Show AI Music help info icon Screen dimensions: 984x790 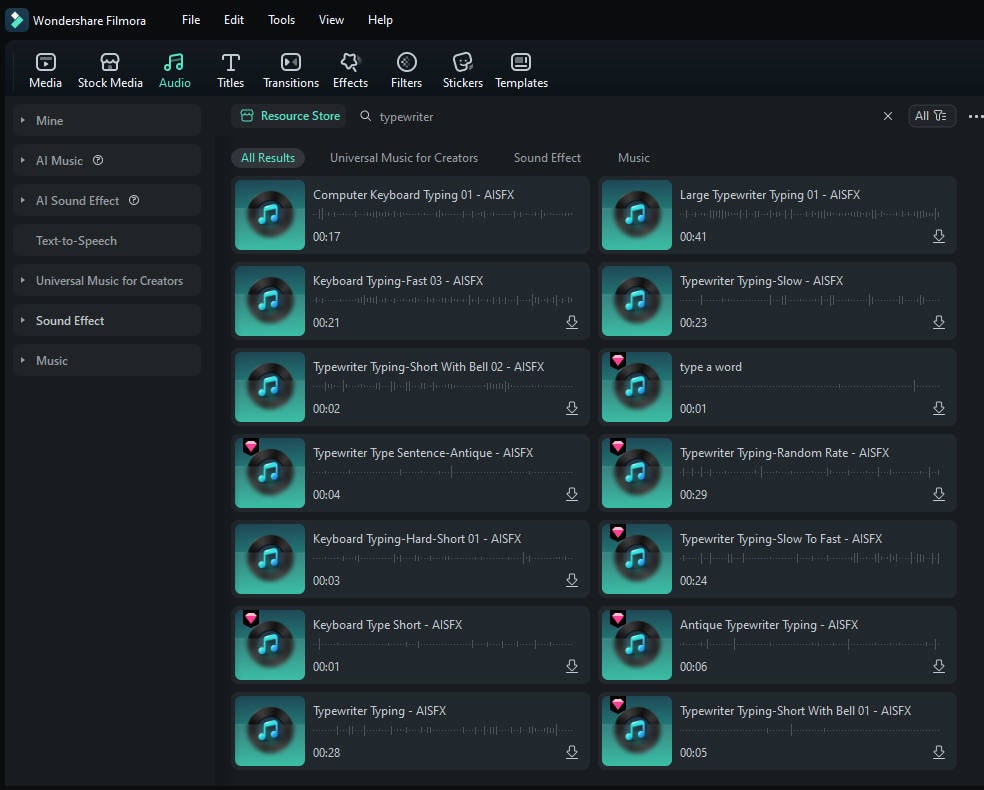tap(98, 160)
